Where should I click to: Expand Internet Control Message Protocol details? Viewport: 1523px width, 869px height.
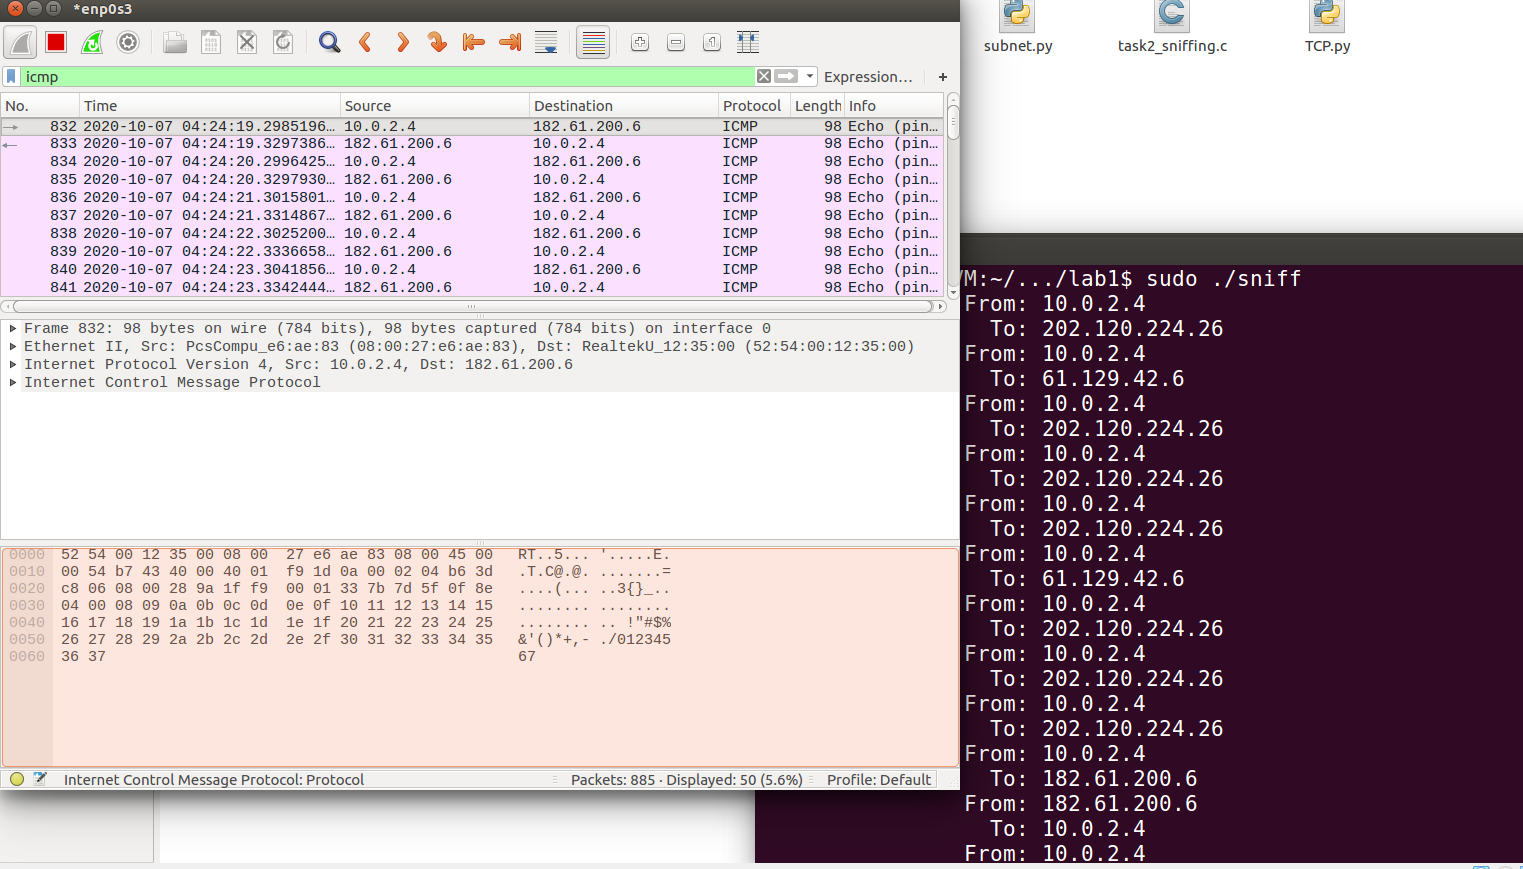13,382
